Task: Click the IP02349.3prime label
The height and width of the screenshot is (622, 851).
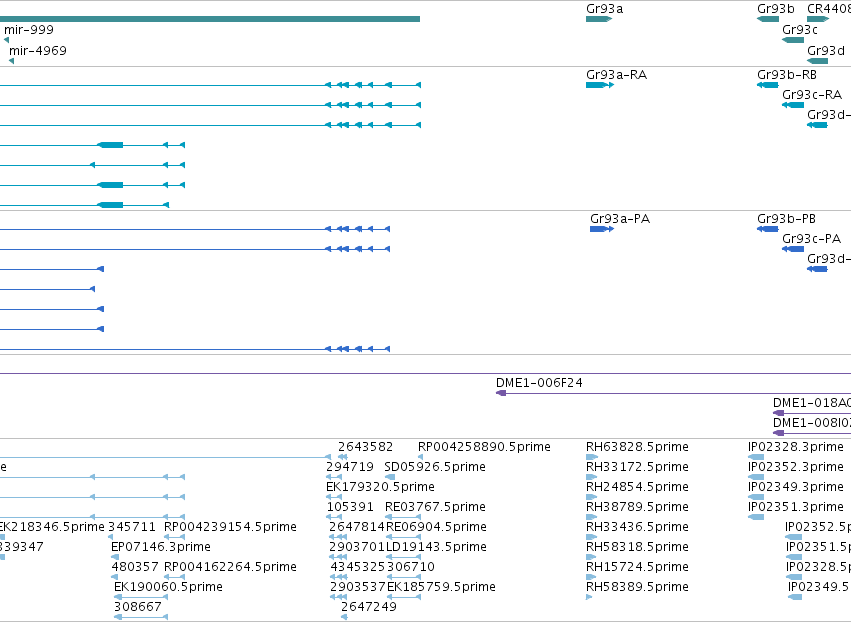Action: tap(796, 487)
